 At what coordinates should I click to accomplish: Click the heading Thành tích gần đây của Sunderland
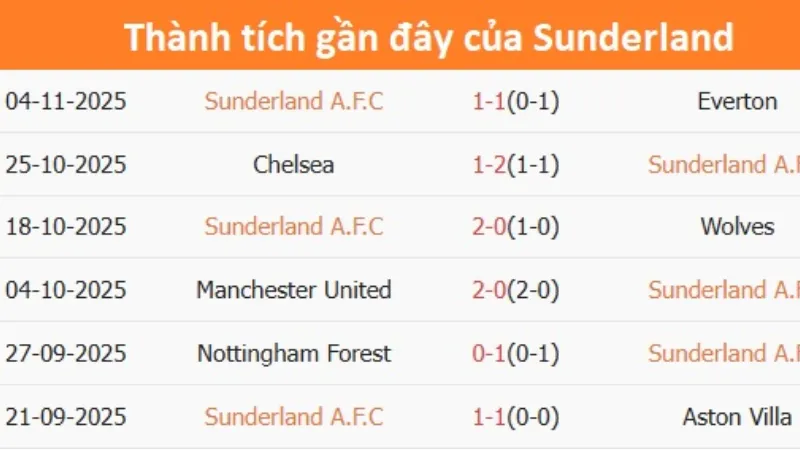click(429, 38)
